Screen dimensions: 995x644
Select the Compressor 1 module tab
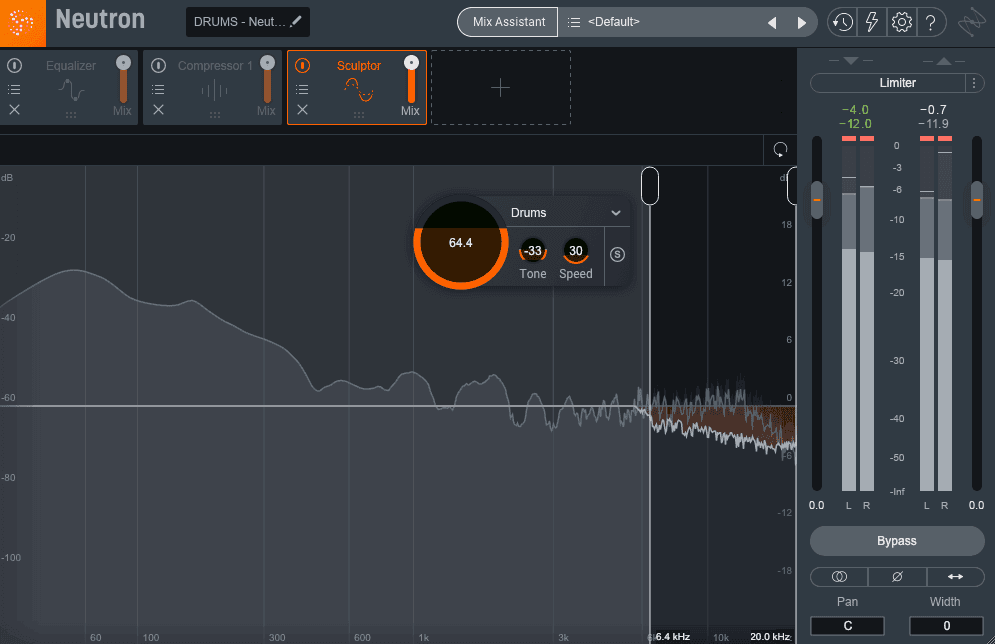click(x=214, y=65)
